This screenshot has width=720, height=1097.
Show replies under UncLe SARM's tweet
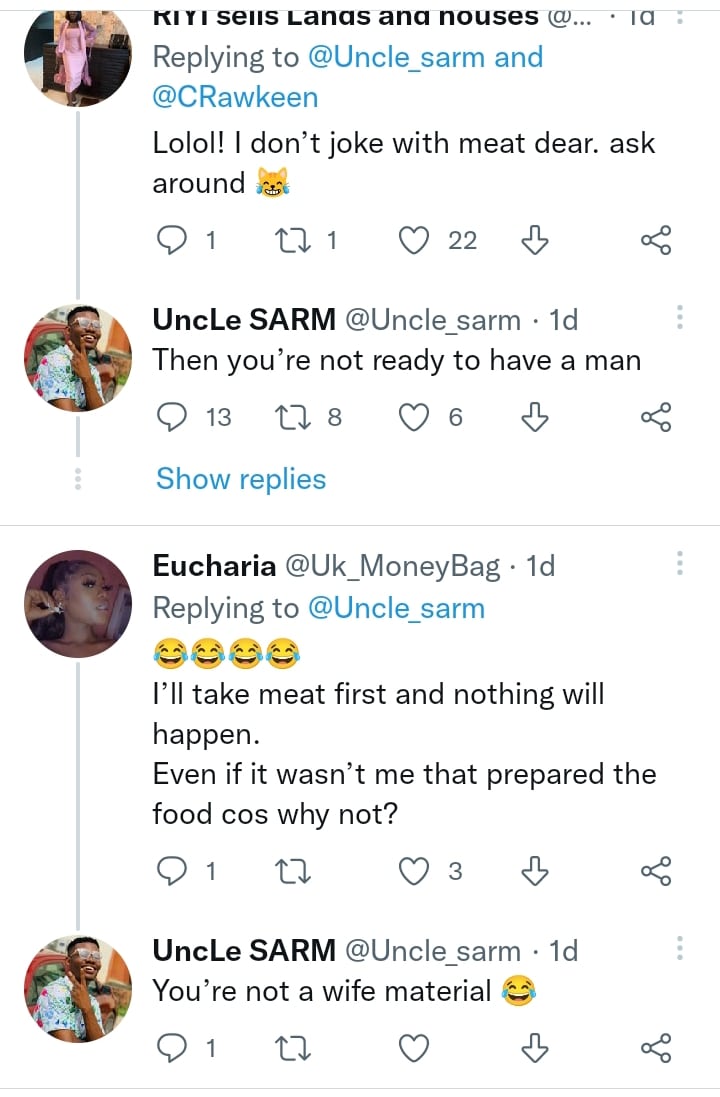pos(241,479)
